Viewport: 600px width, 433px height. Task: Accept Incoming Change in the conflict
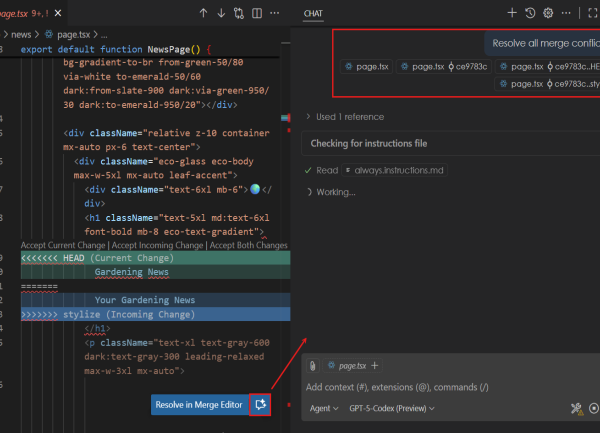[157, 245]
